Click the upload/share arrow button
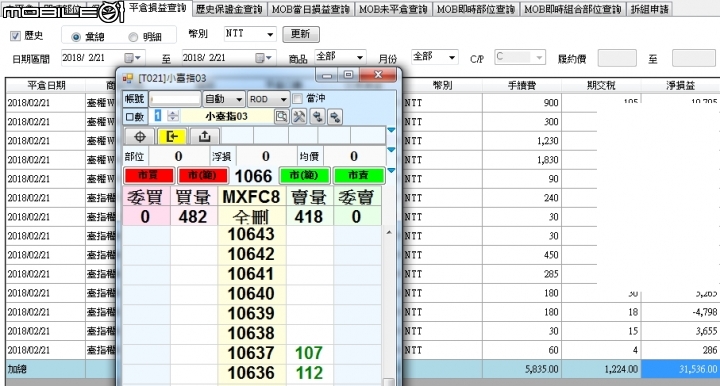The width and height of the screenshot is (720, 386). click(x=204, y=136)
